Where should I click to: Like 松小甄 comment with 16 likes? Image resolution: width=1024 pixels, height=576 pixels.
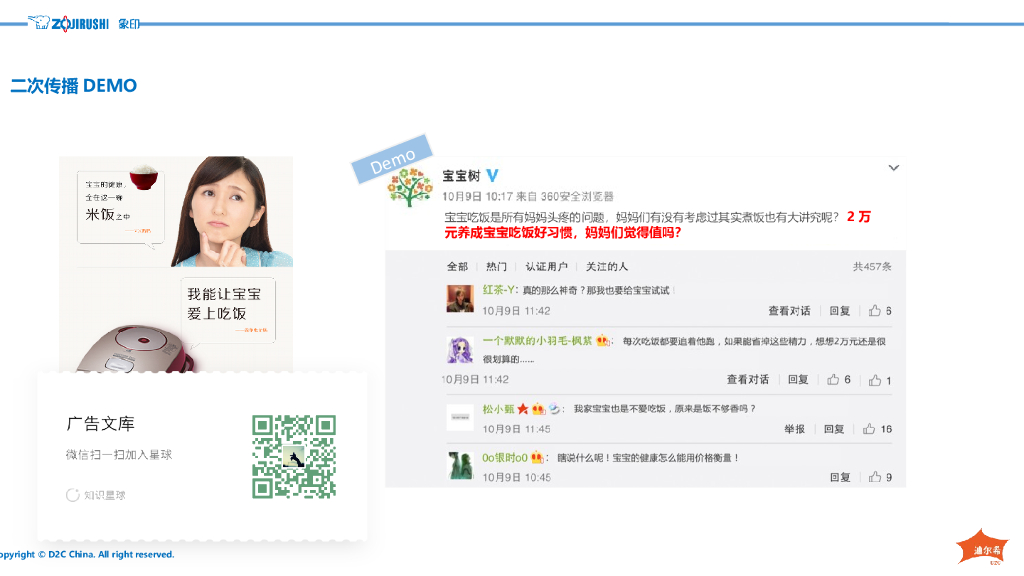tap(869, 429)
